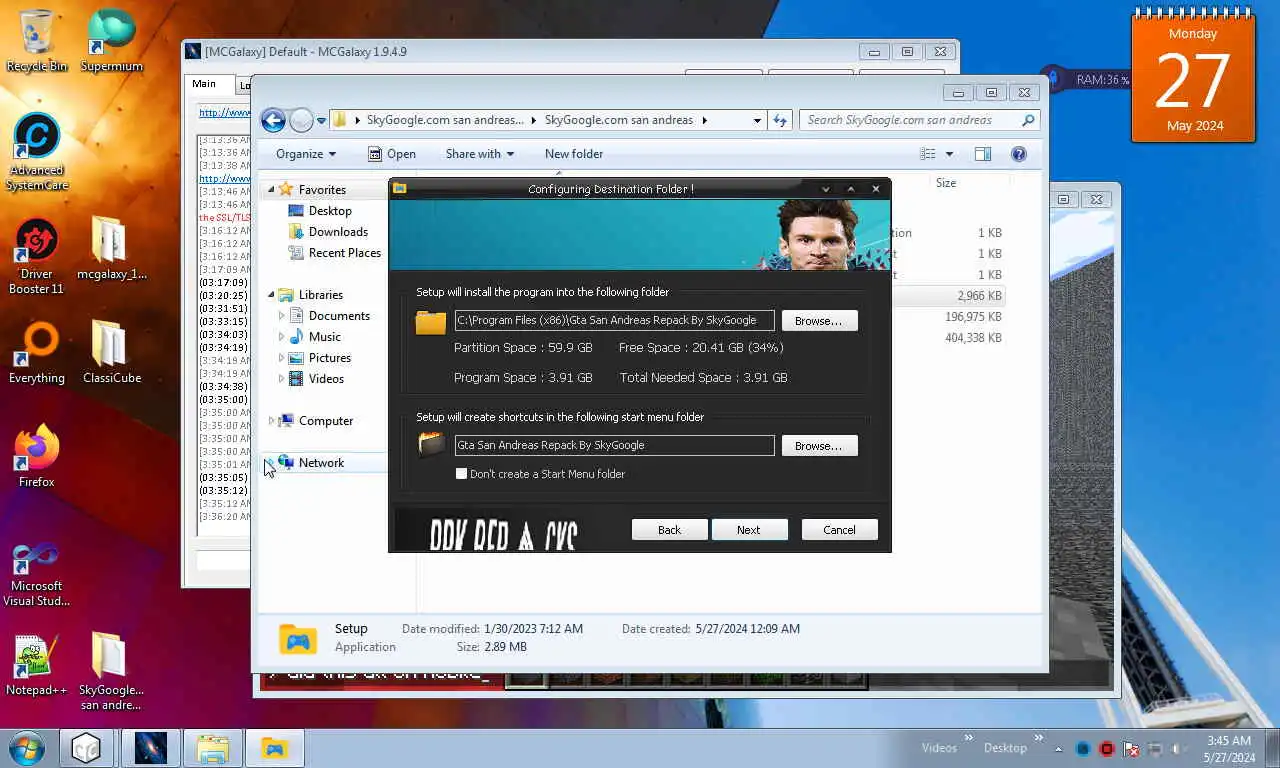Switch to Windows Explorer in taskbar
Screen dimensions: 1280x768
pyautogui.click(x=213, y=748)
